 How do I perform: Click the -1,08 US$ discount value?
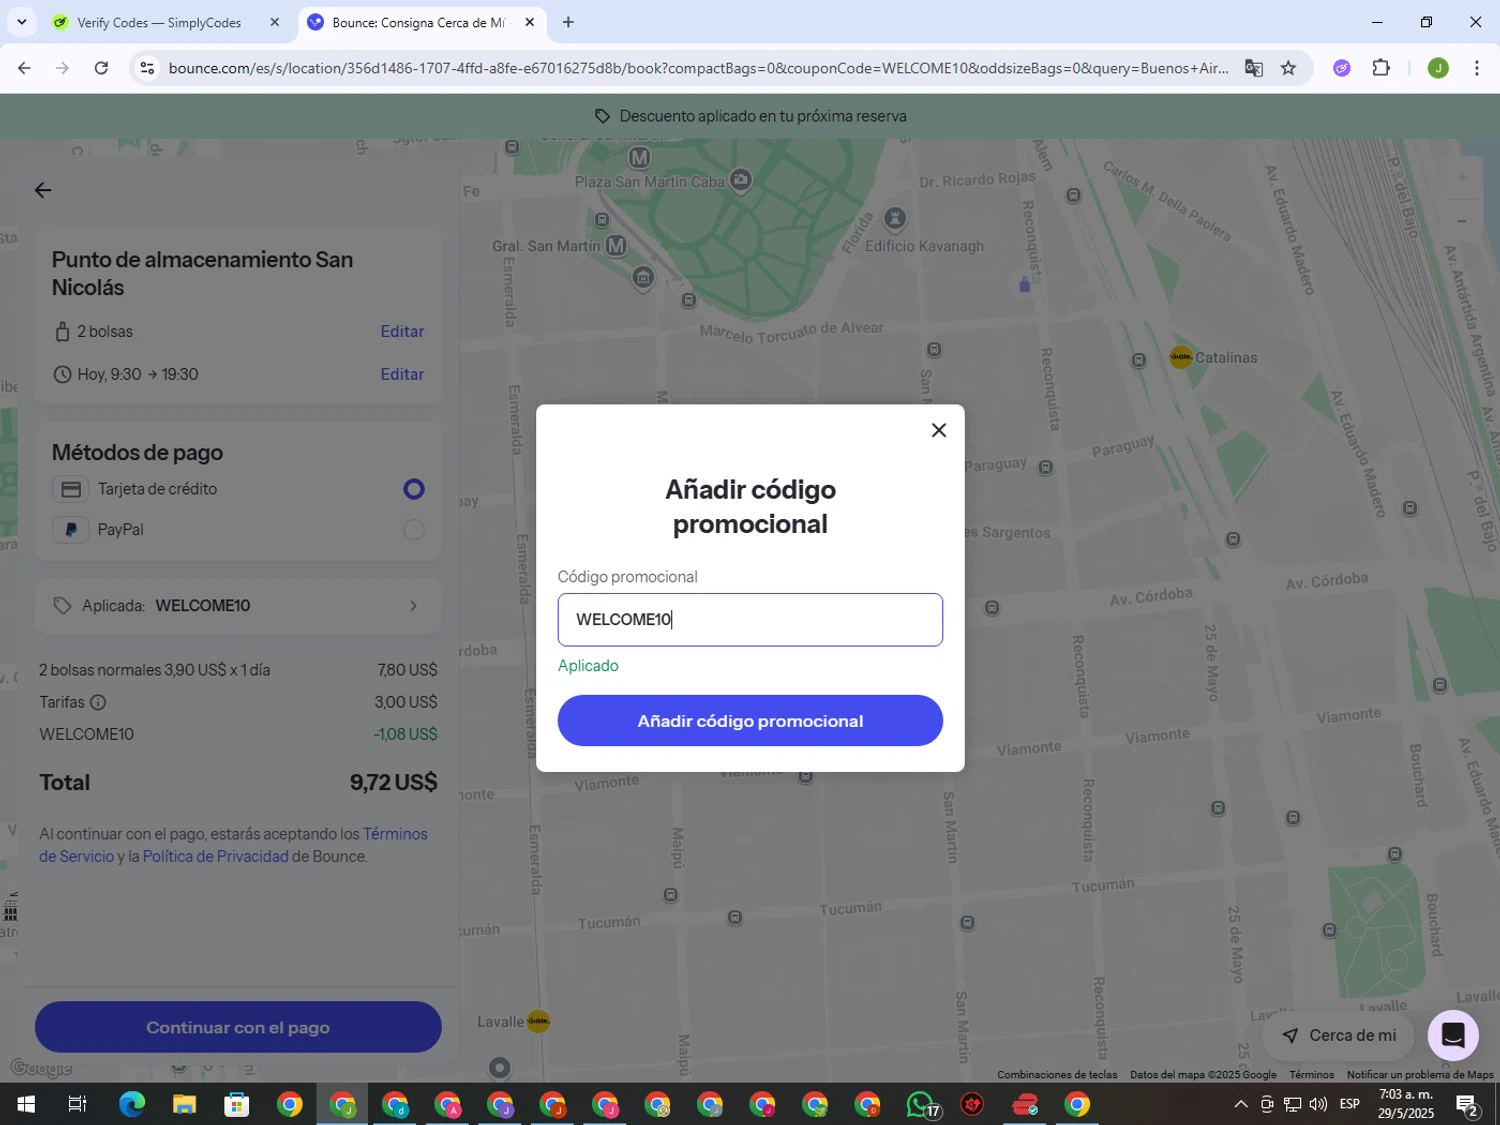[405, 734]
